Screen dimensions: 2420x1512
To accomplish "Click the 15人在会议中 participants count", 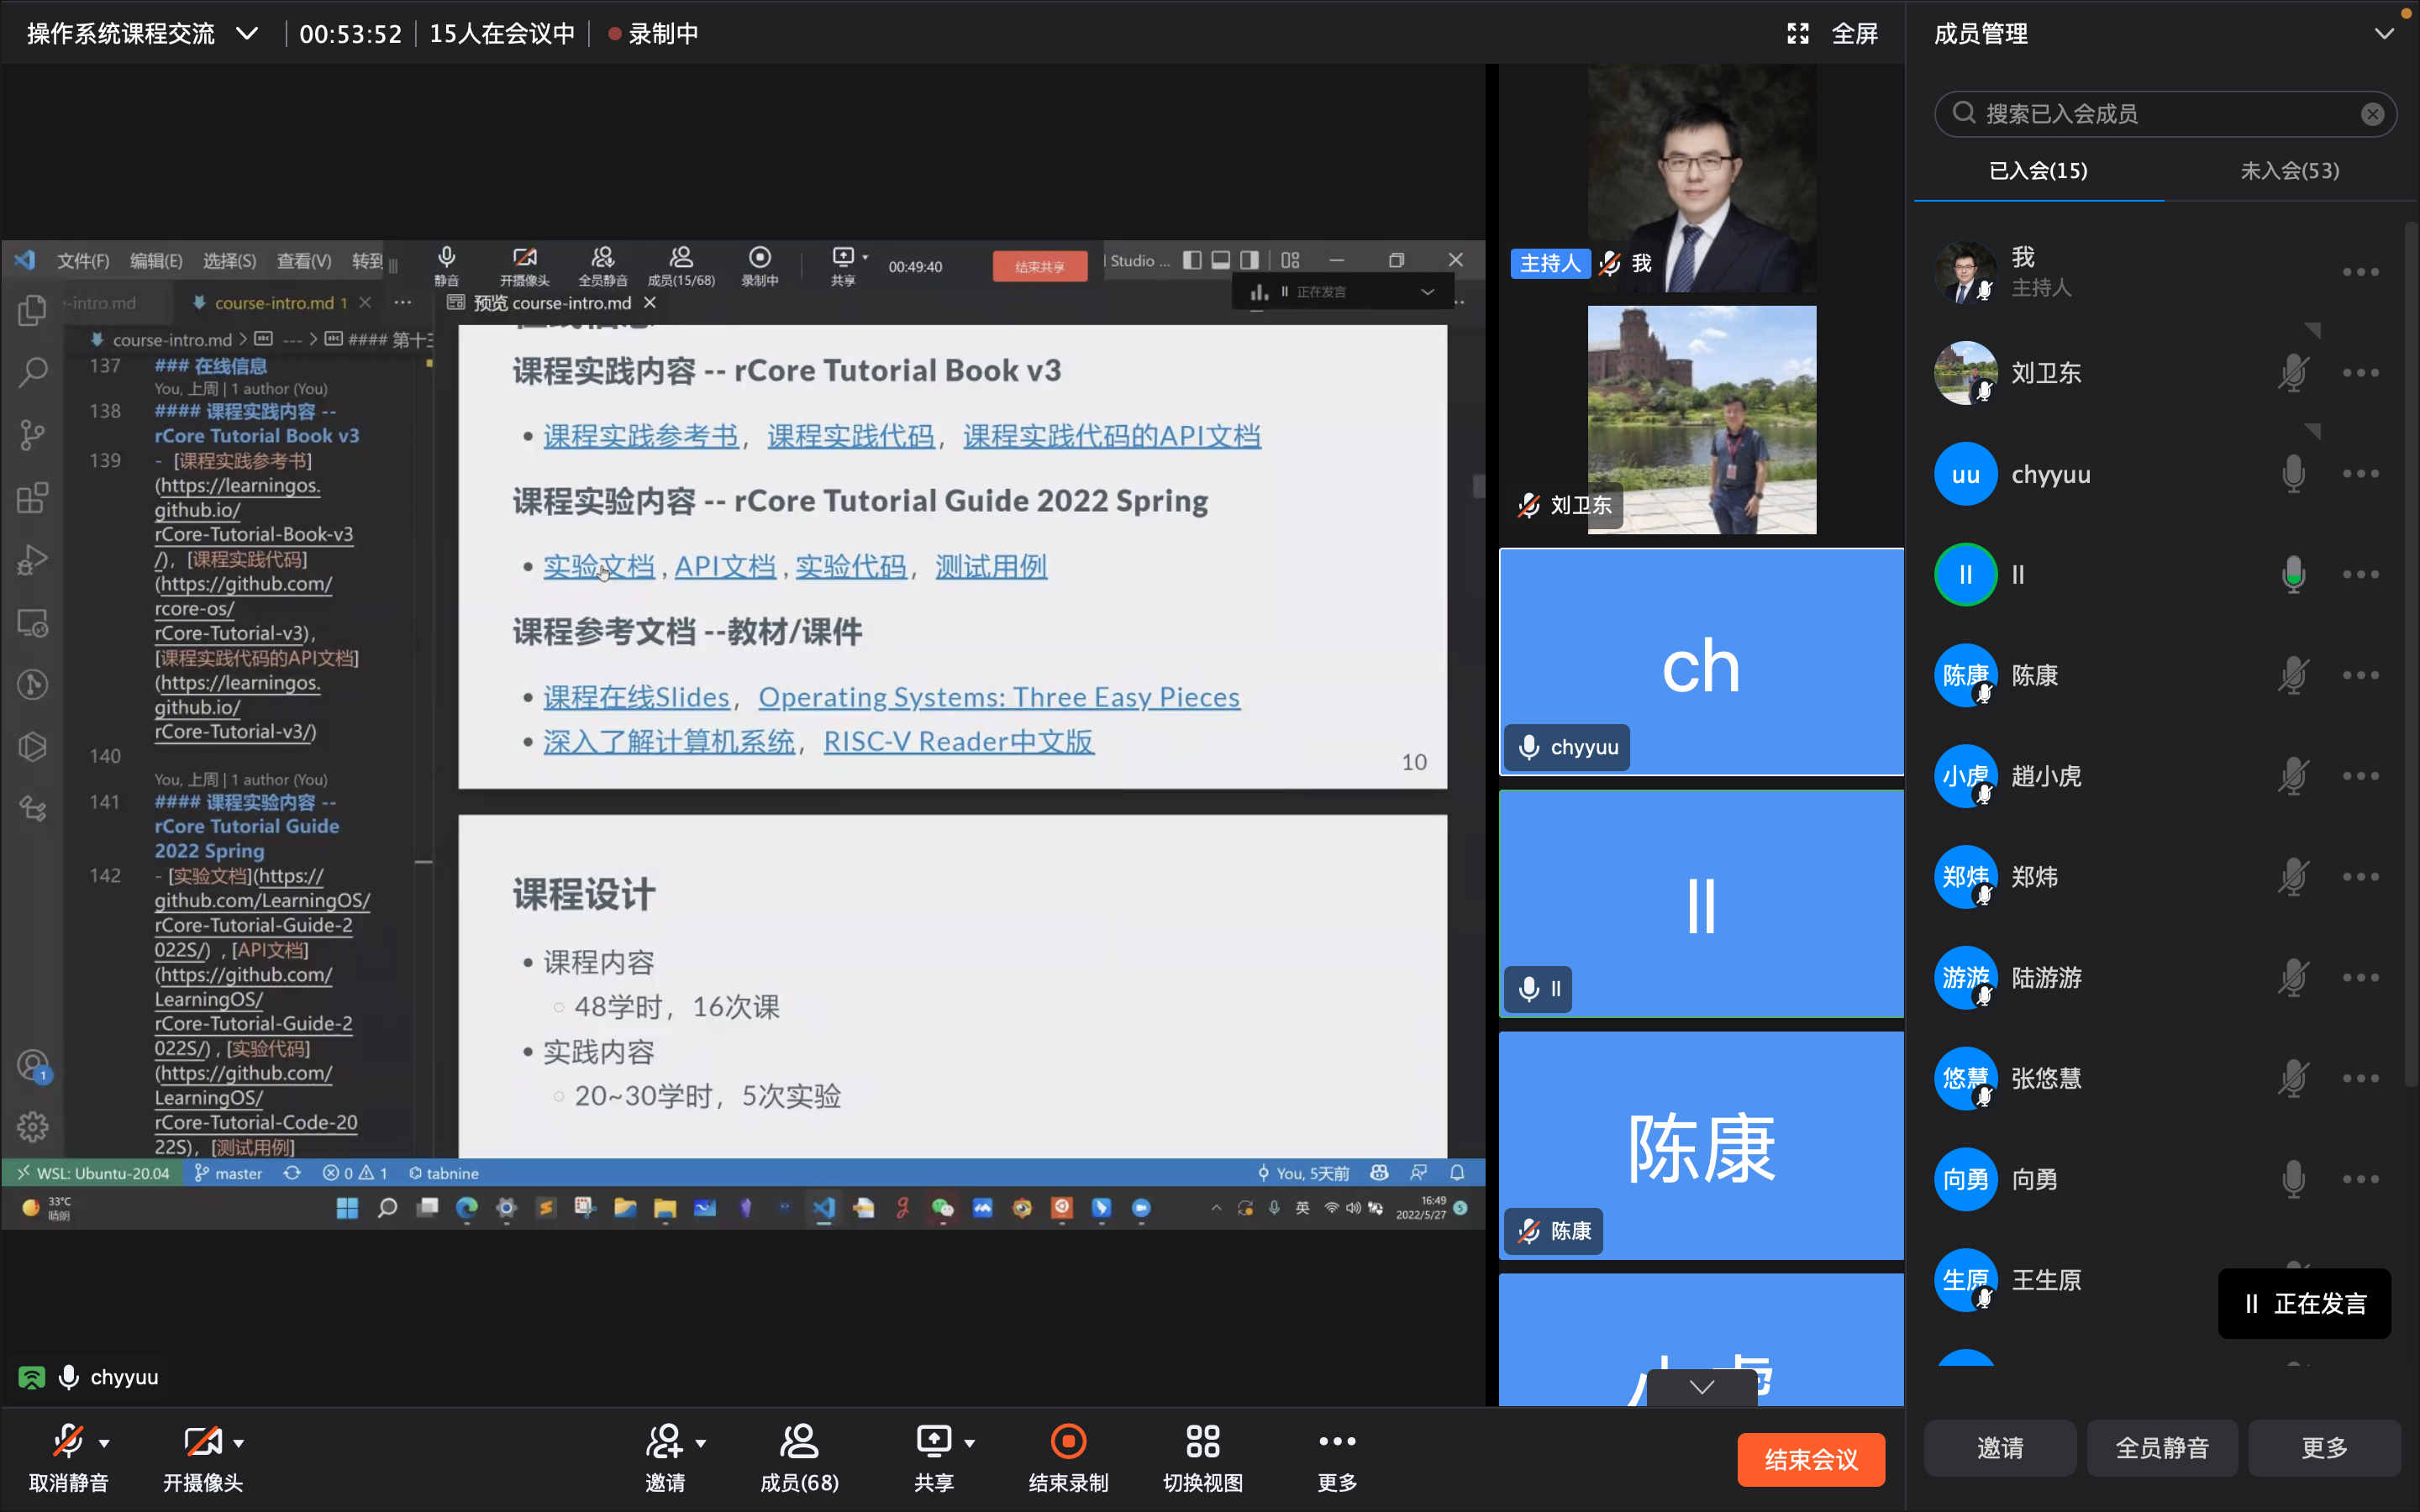I will point(502,34).
